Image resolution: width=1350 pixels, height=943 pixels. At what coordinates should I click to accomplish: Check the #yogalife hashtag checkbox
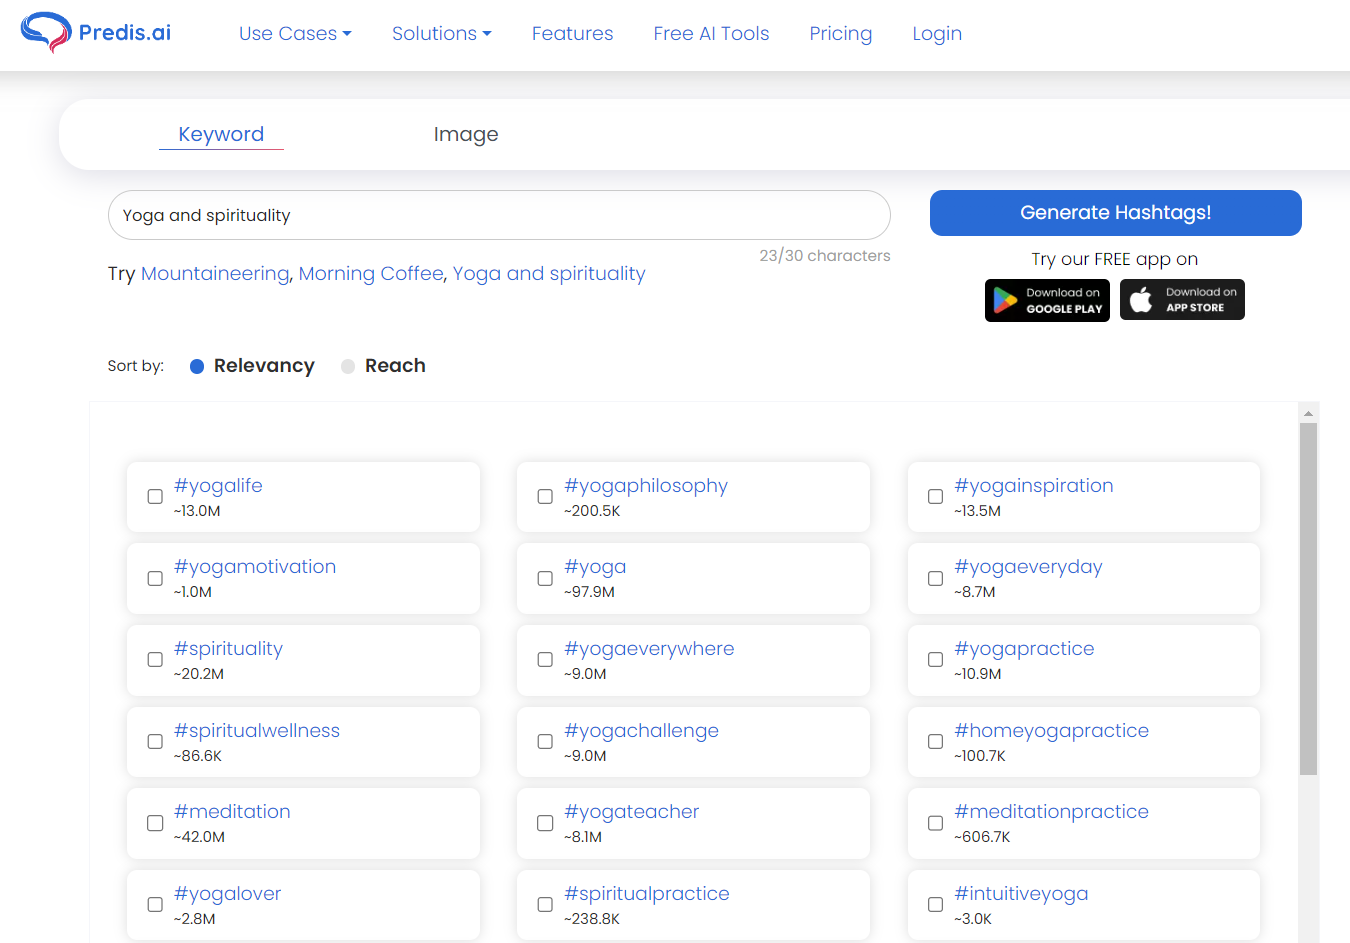click(155, 497)
